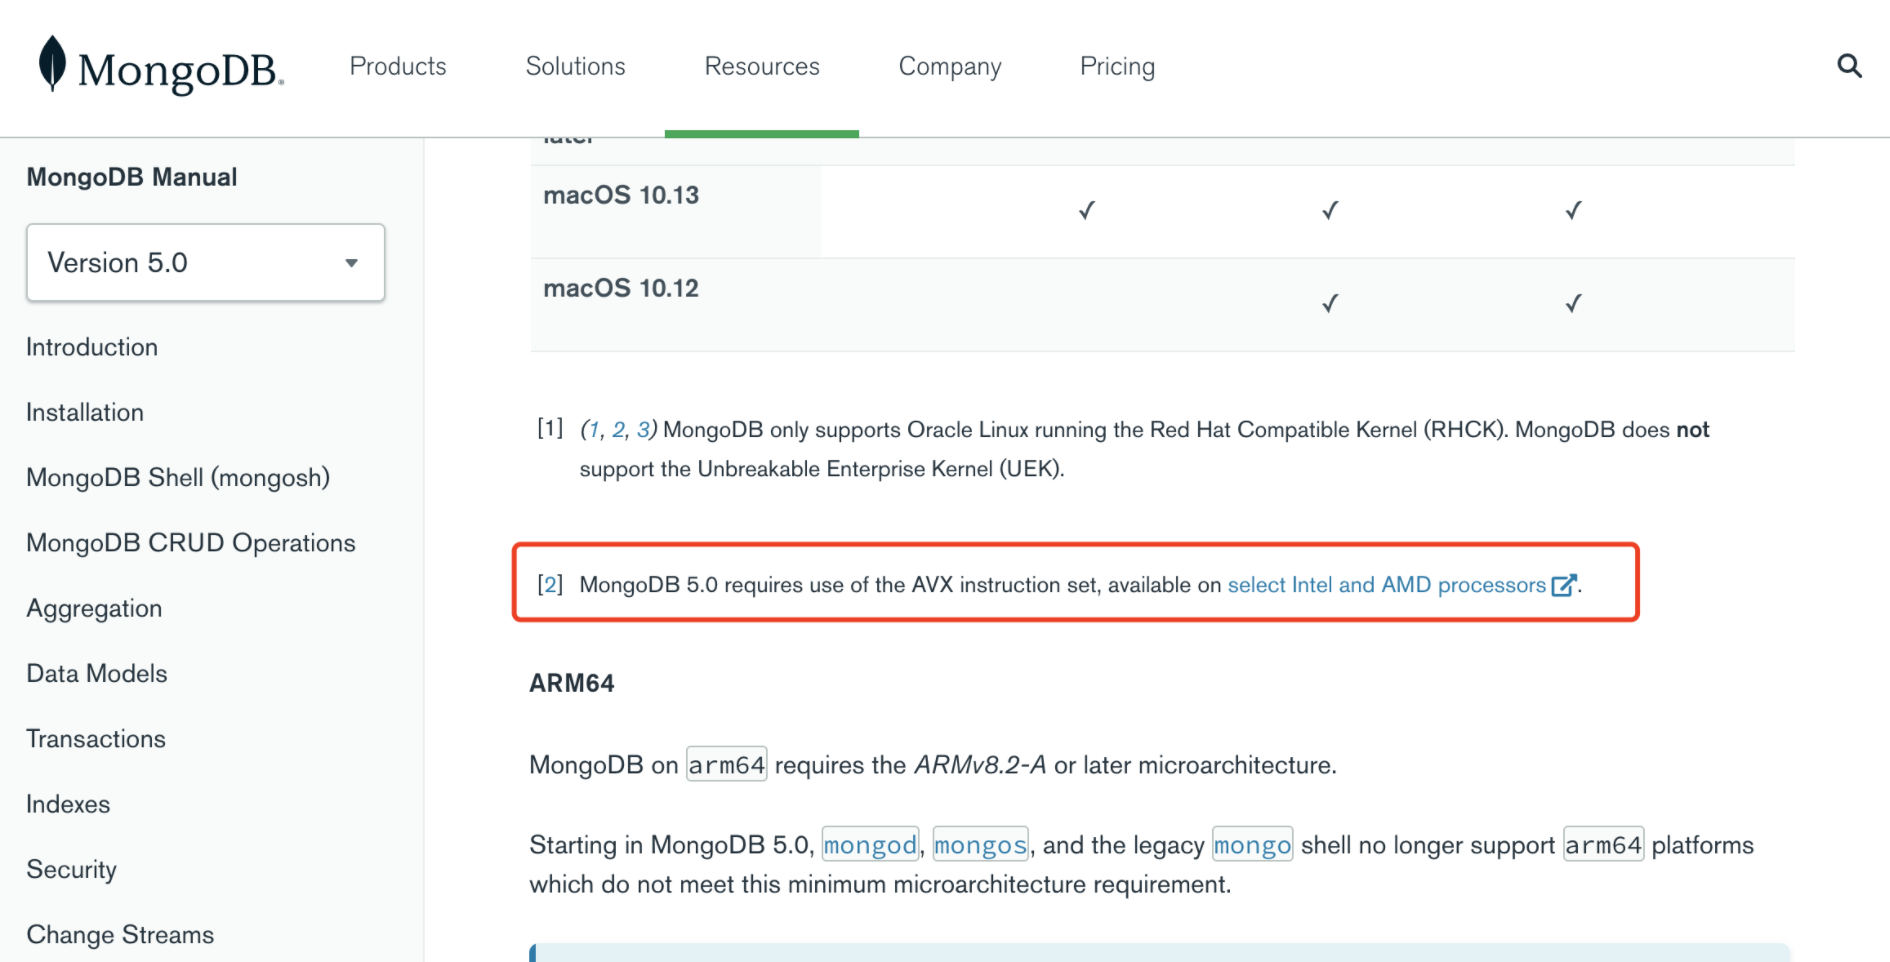Open Security in the sidebar
This screenshot has width=1890, height=962.
click(71, 870)
